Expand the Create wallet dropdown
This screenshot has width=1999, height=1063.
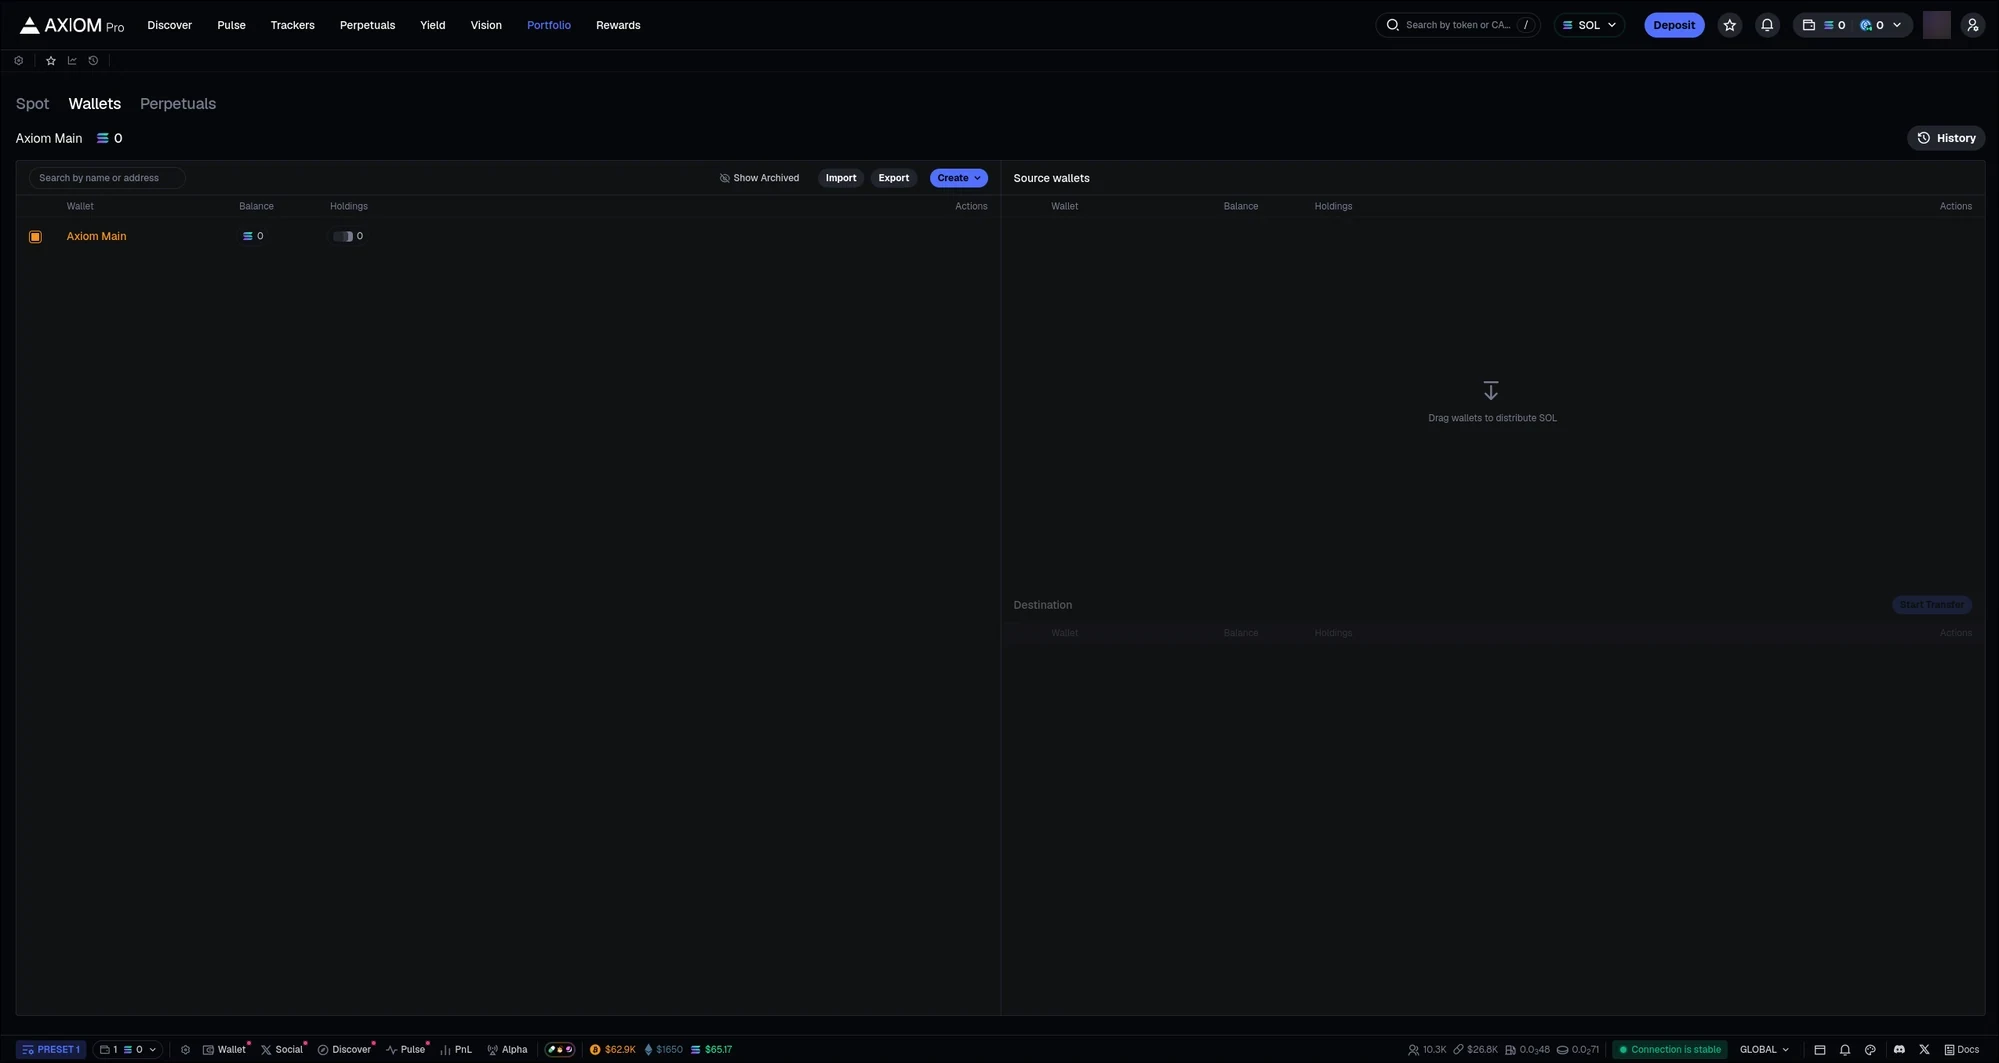[x=958, y=178]
